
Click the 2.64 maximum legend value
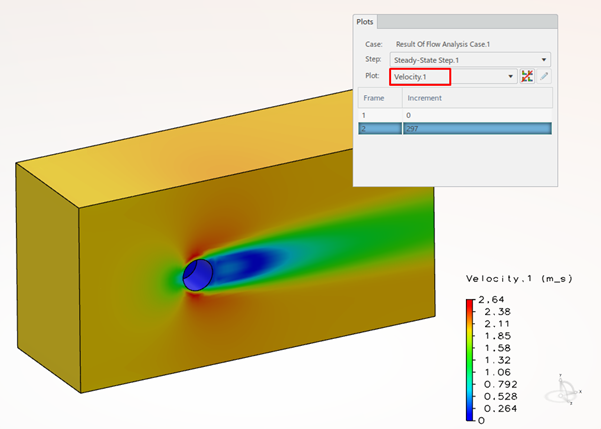tap(496, 298)
